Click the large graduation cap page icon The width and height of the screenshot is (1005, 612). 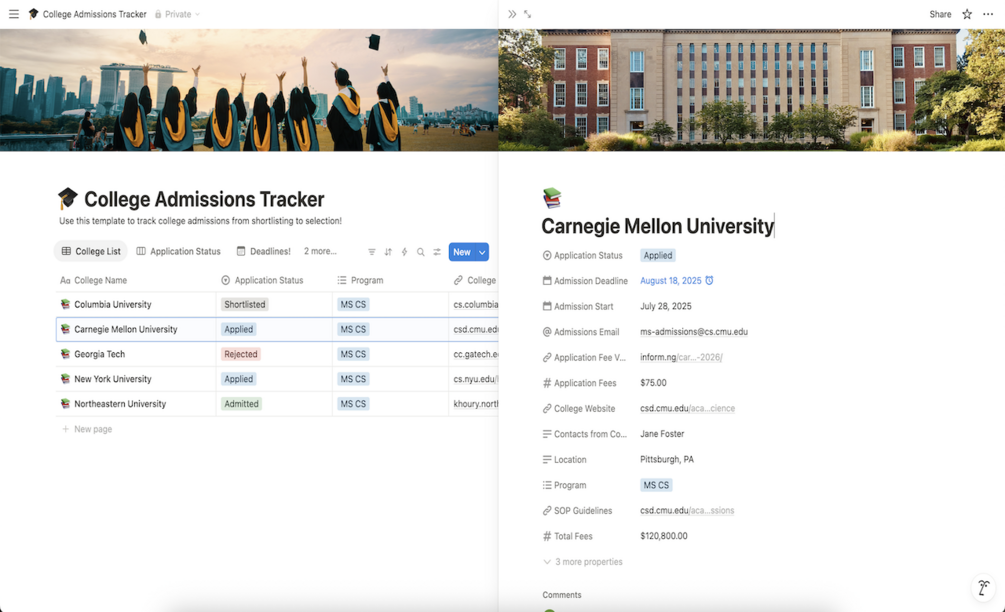click(x=67, y=198)
